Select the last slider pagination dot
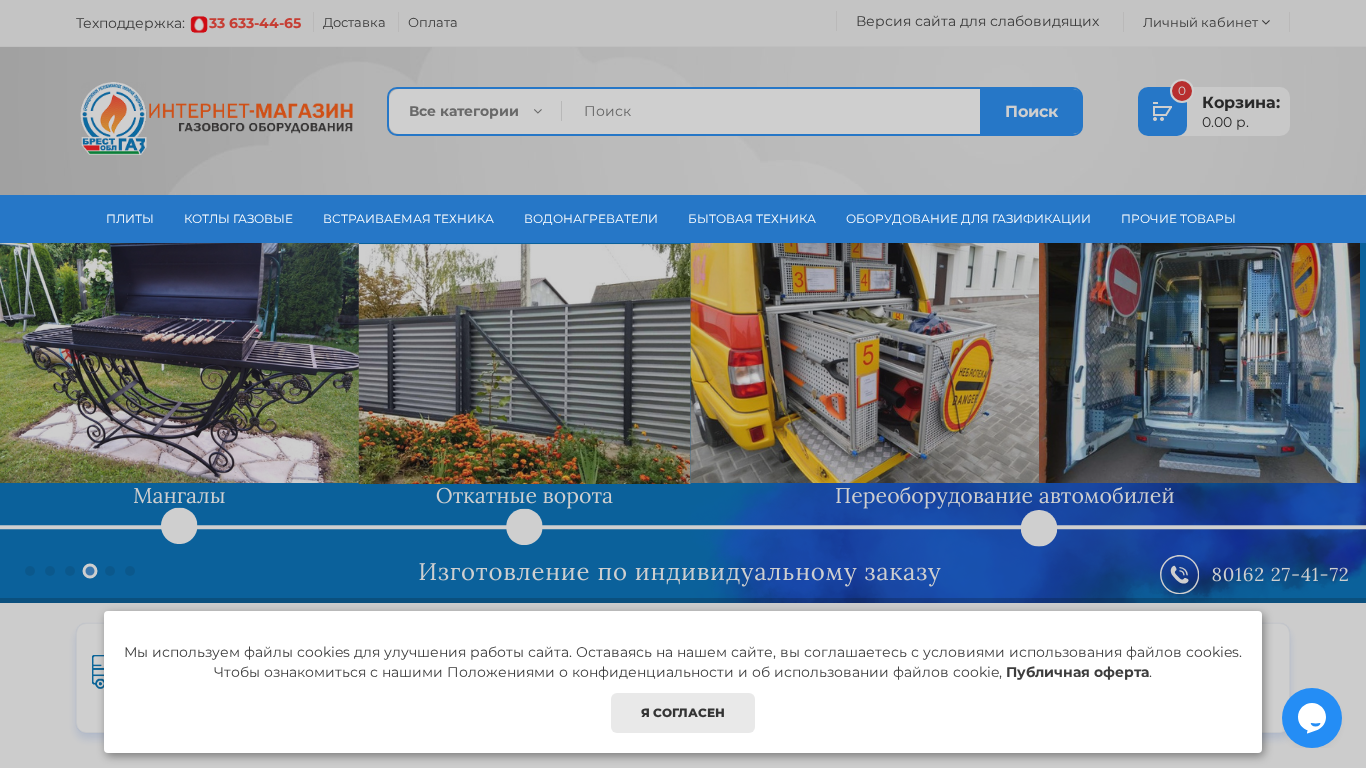The width and height of the screenshot is (1366, 768). click(130, 571)
